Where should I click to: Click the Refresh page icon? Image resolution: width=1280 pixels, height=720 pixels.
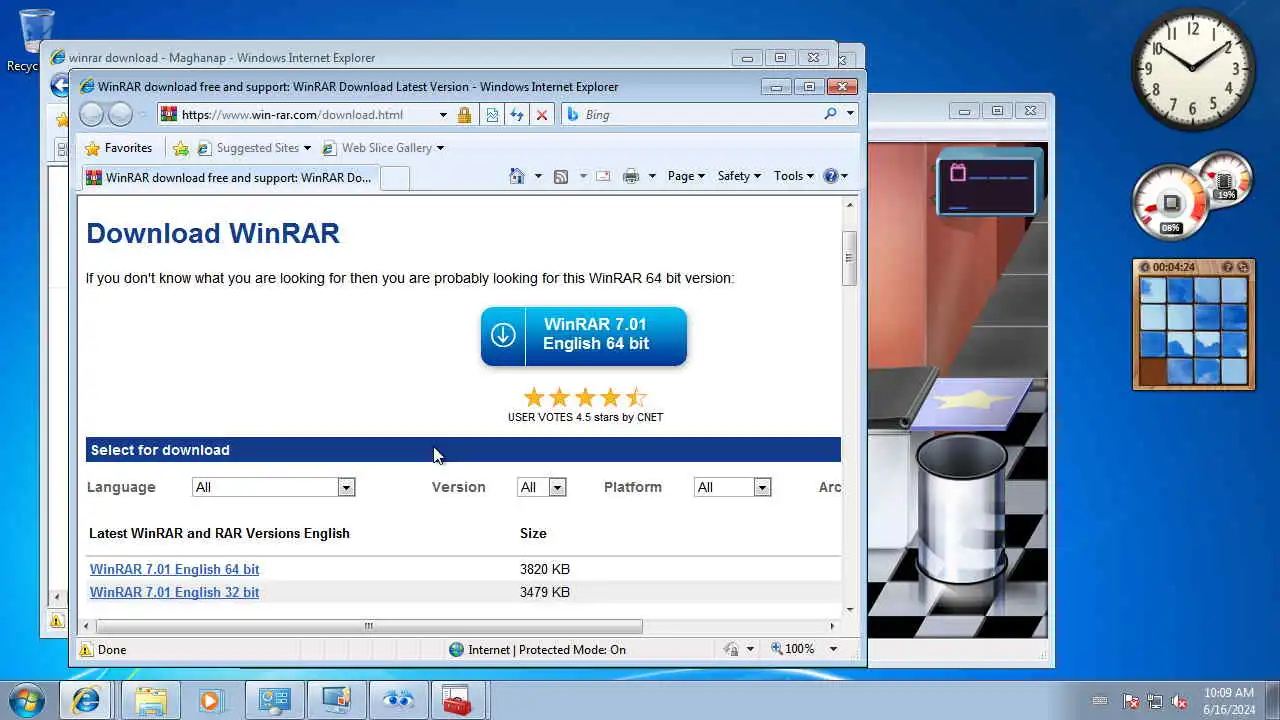point(517,115)
